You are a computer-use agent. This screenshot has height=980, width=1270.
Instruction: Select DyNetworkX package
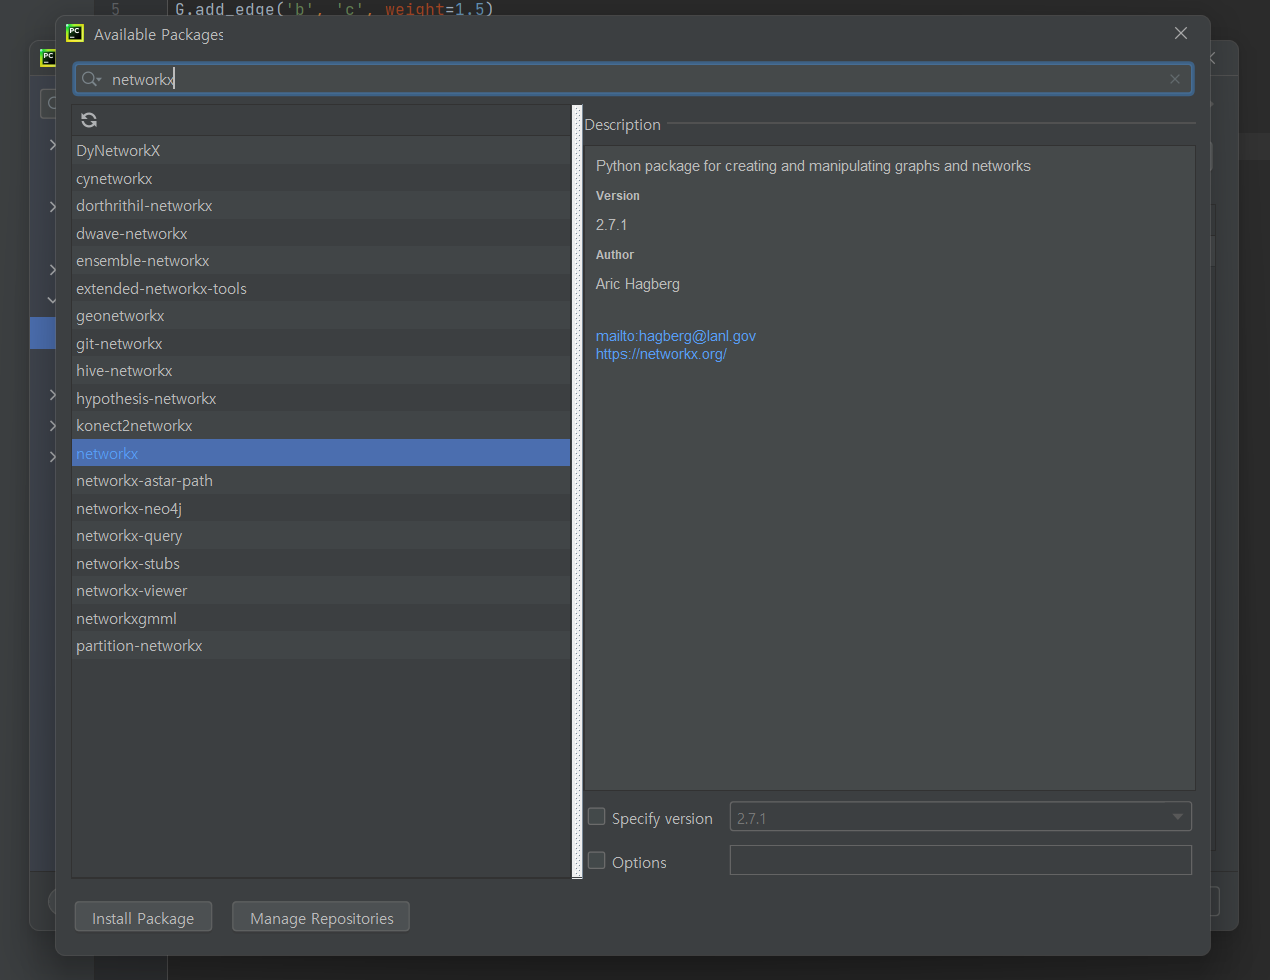coord(321,151)
